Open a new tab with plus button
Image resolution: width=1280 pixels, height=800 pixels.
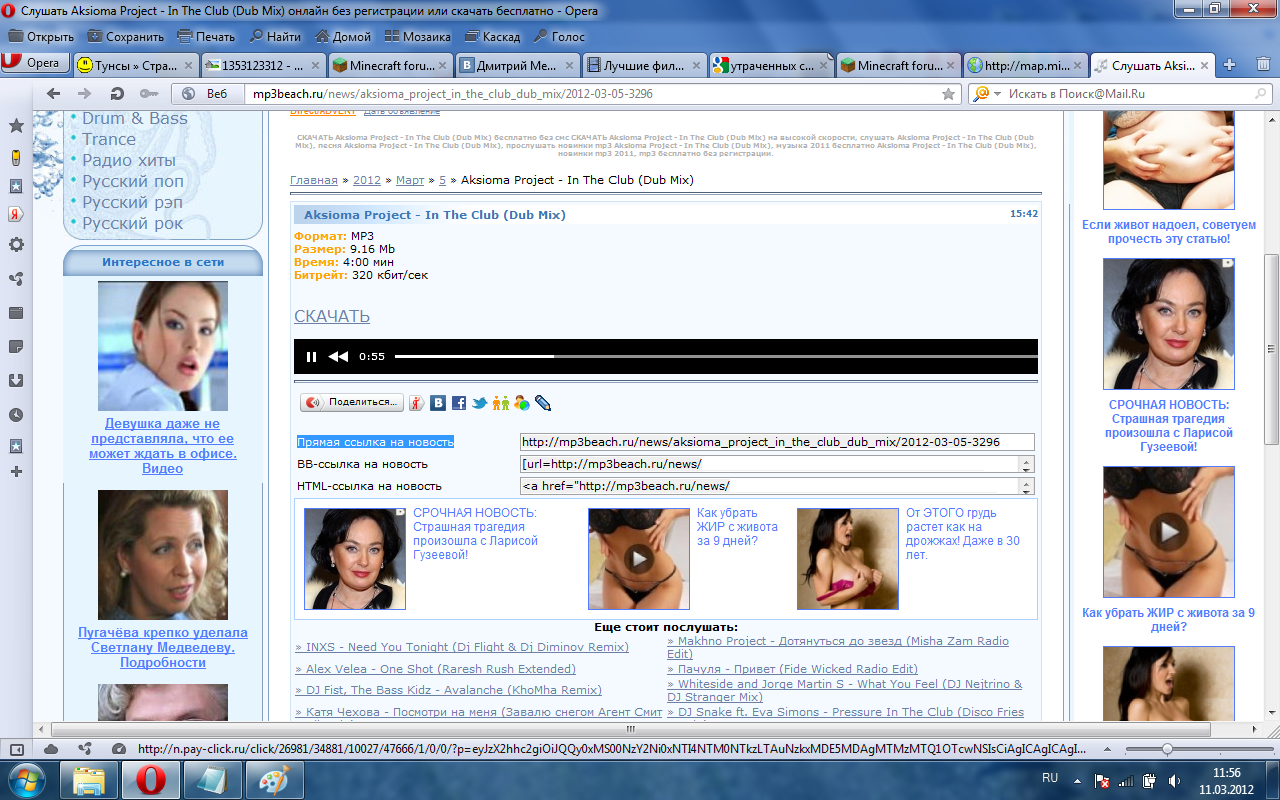(x=1230, y=64)
